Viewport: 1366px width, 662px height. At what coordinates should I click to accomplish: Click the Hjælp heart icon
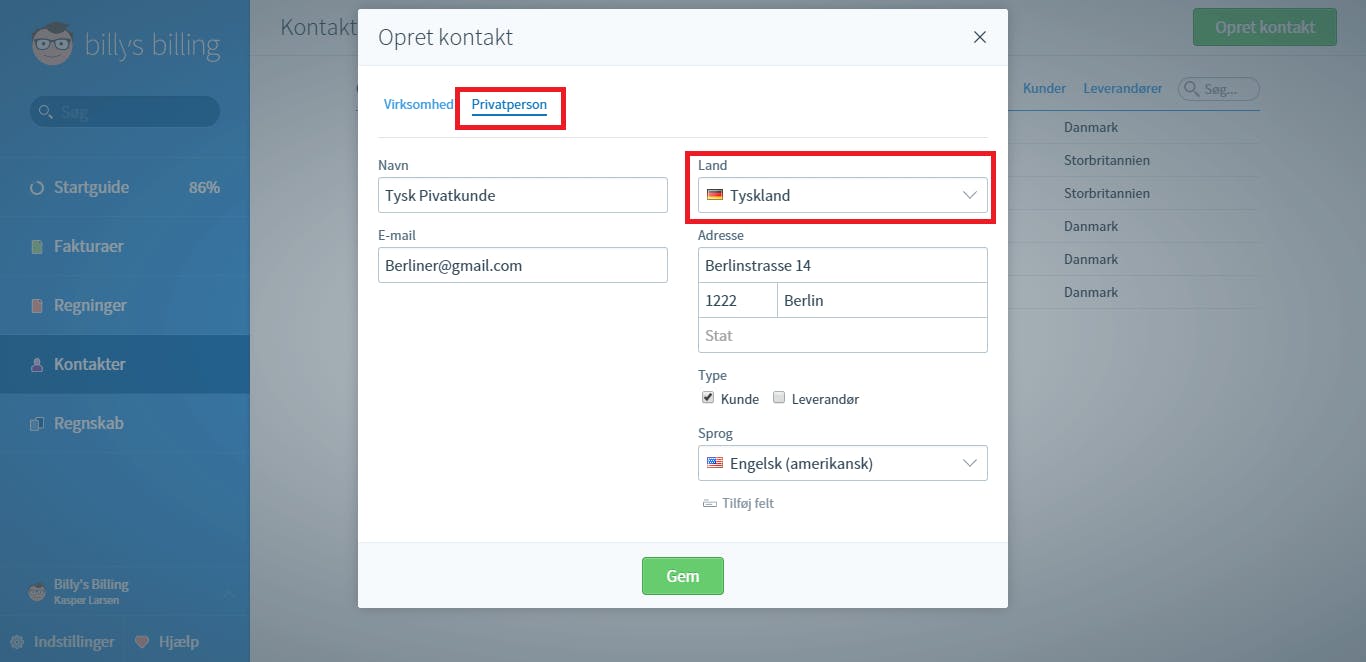(142, 641)
